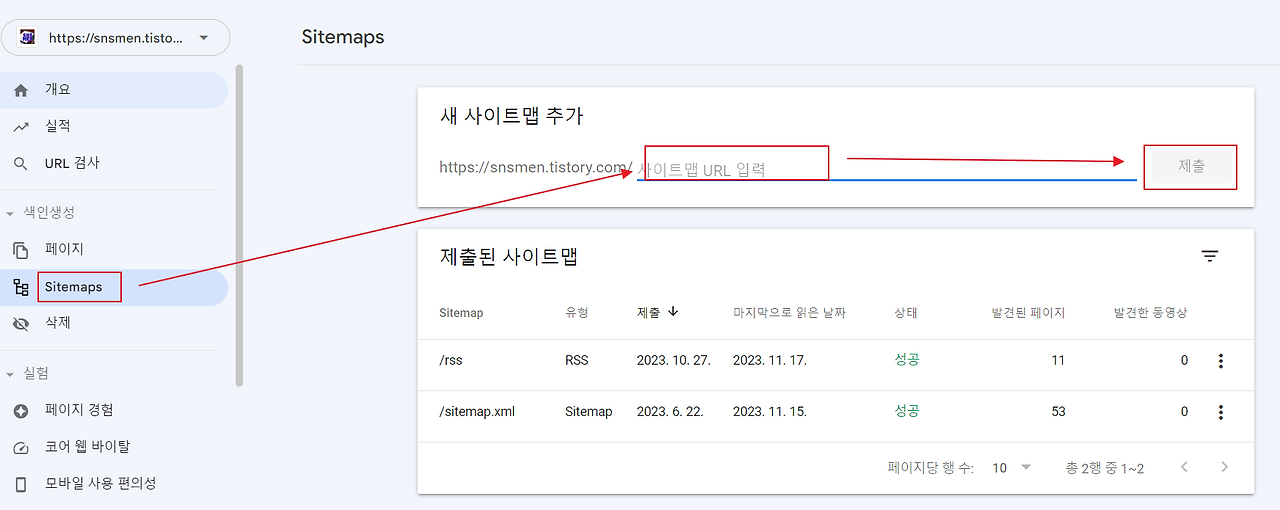Click the trend-line icon beside 실적
Viewport: 1280px width, 510px height.
(x=21, y=127)
